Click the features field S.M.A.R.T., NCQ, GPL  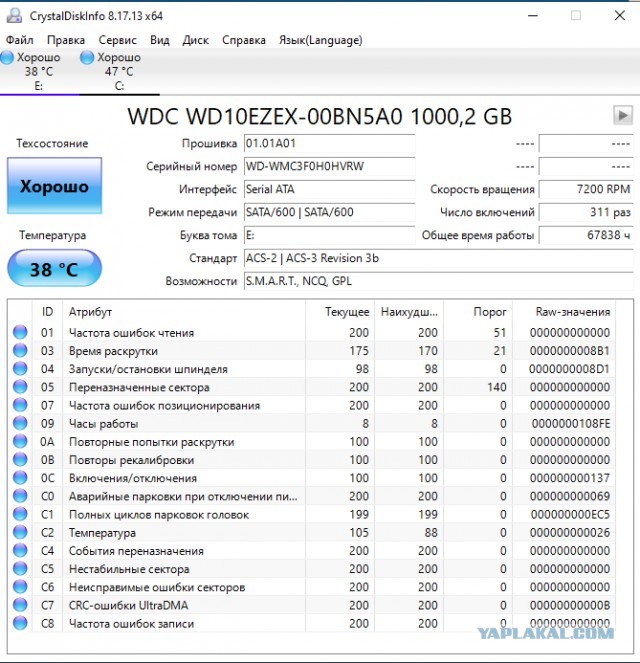[438, 281]
